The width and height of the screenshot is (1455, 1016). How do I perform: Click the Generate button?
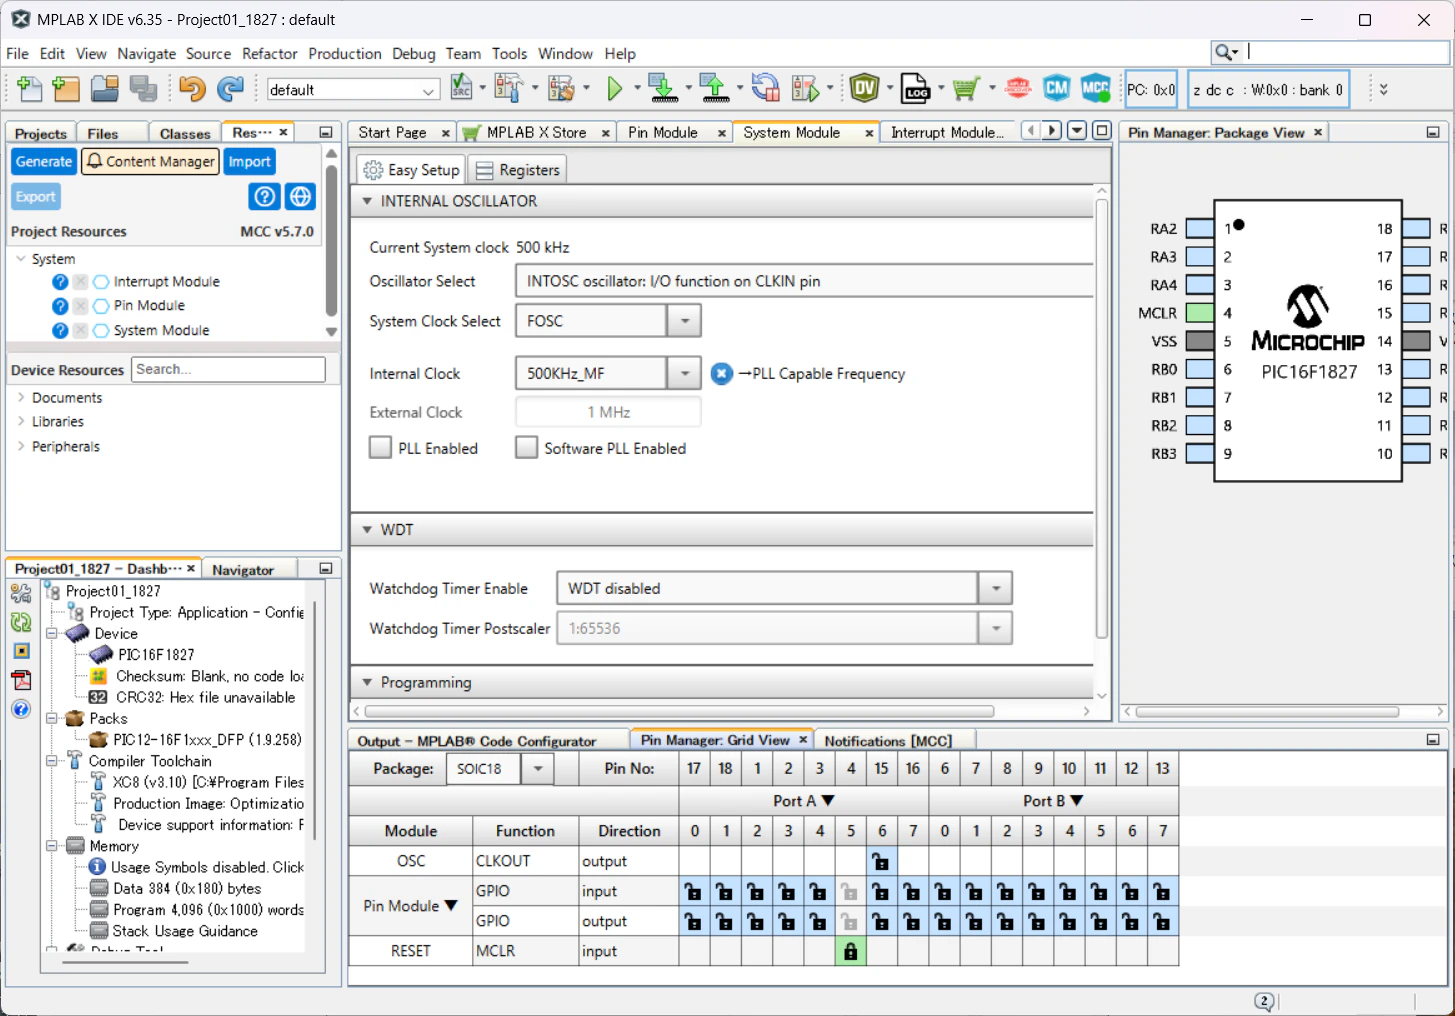pyautogui.click(x=44, y=161)
